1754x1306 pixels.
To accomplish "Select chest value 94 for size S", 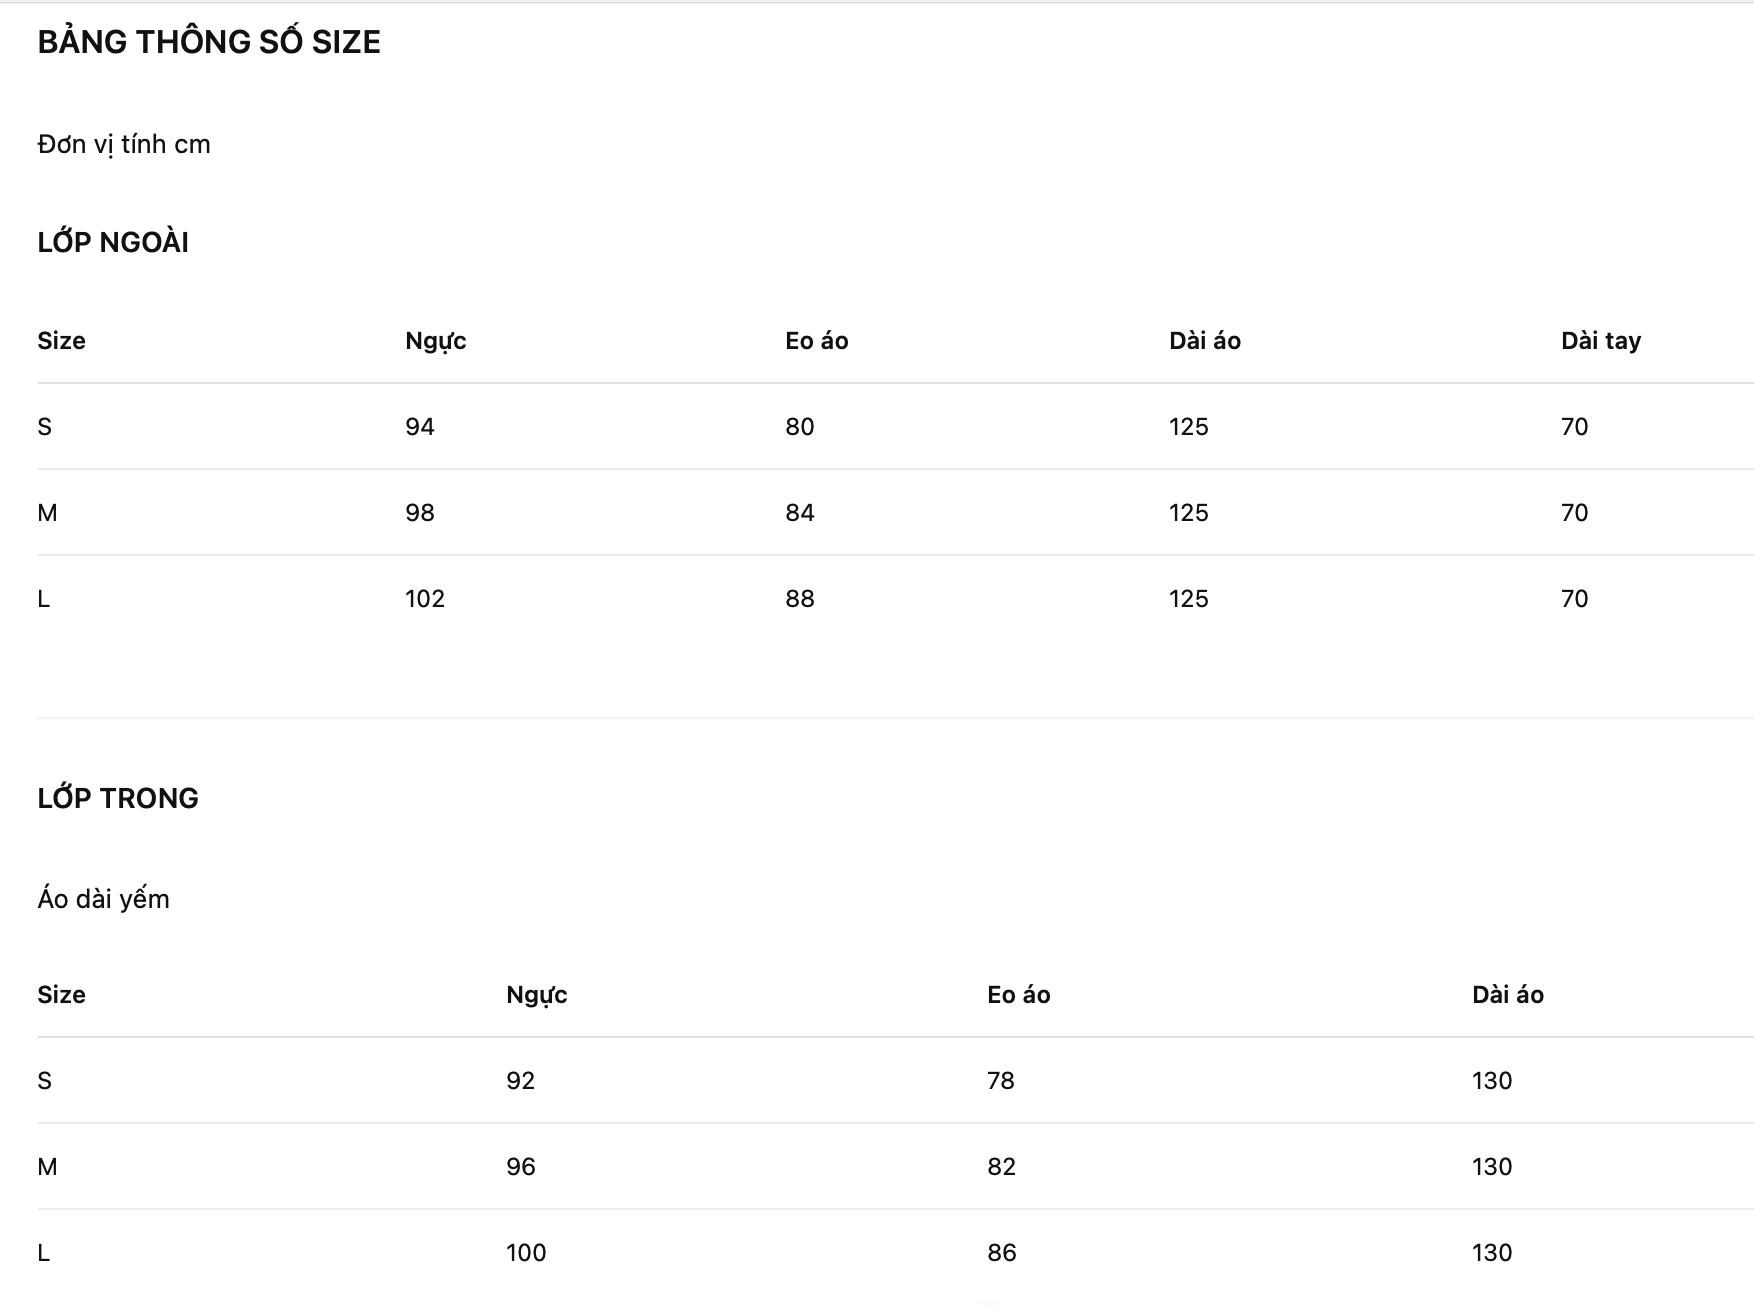I will (x=420, y=427).
